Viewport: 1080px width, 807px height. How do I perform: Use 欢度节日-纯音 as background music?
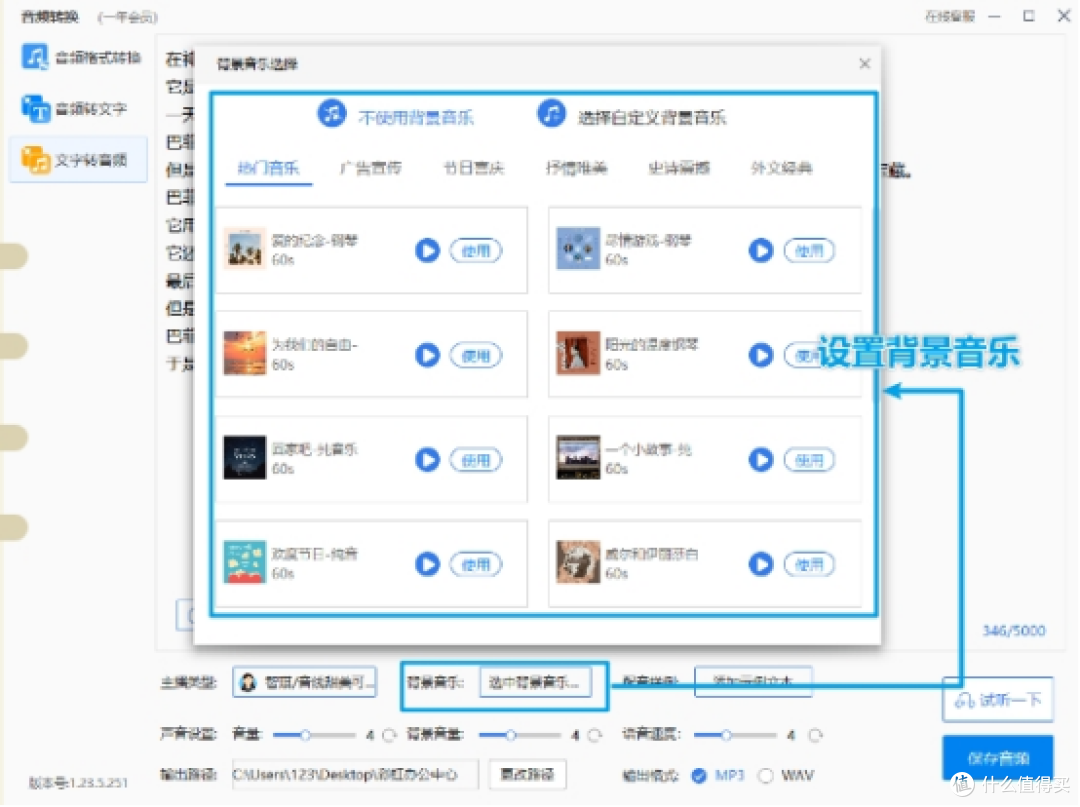(476, 565)
